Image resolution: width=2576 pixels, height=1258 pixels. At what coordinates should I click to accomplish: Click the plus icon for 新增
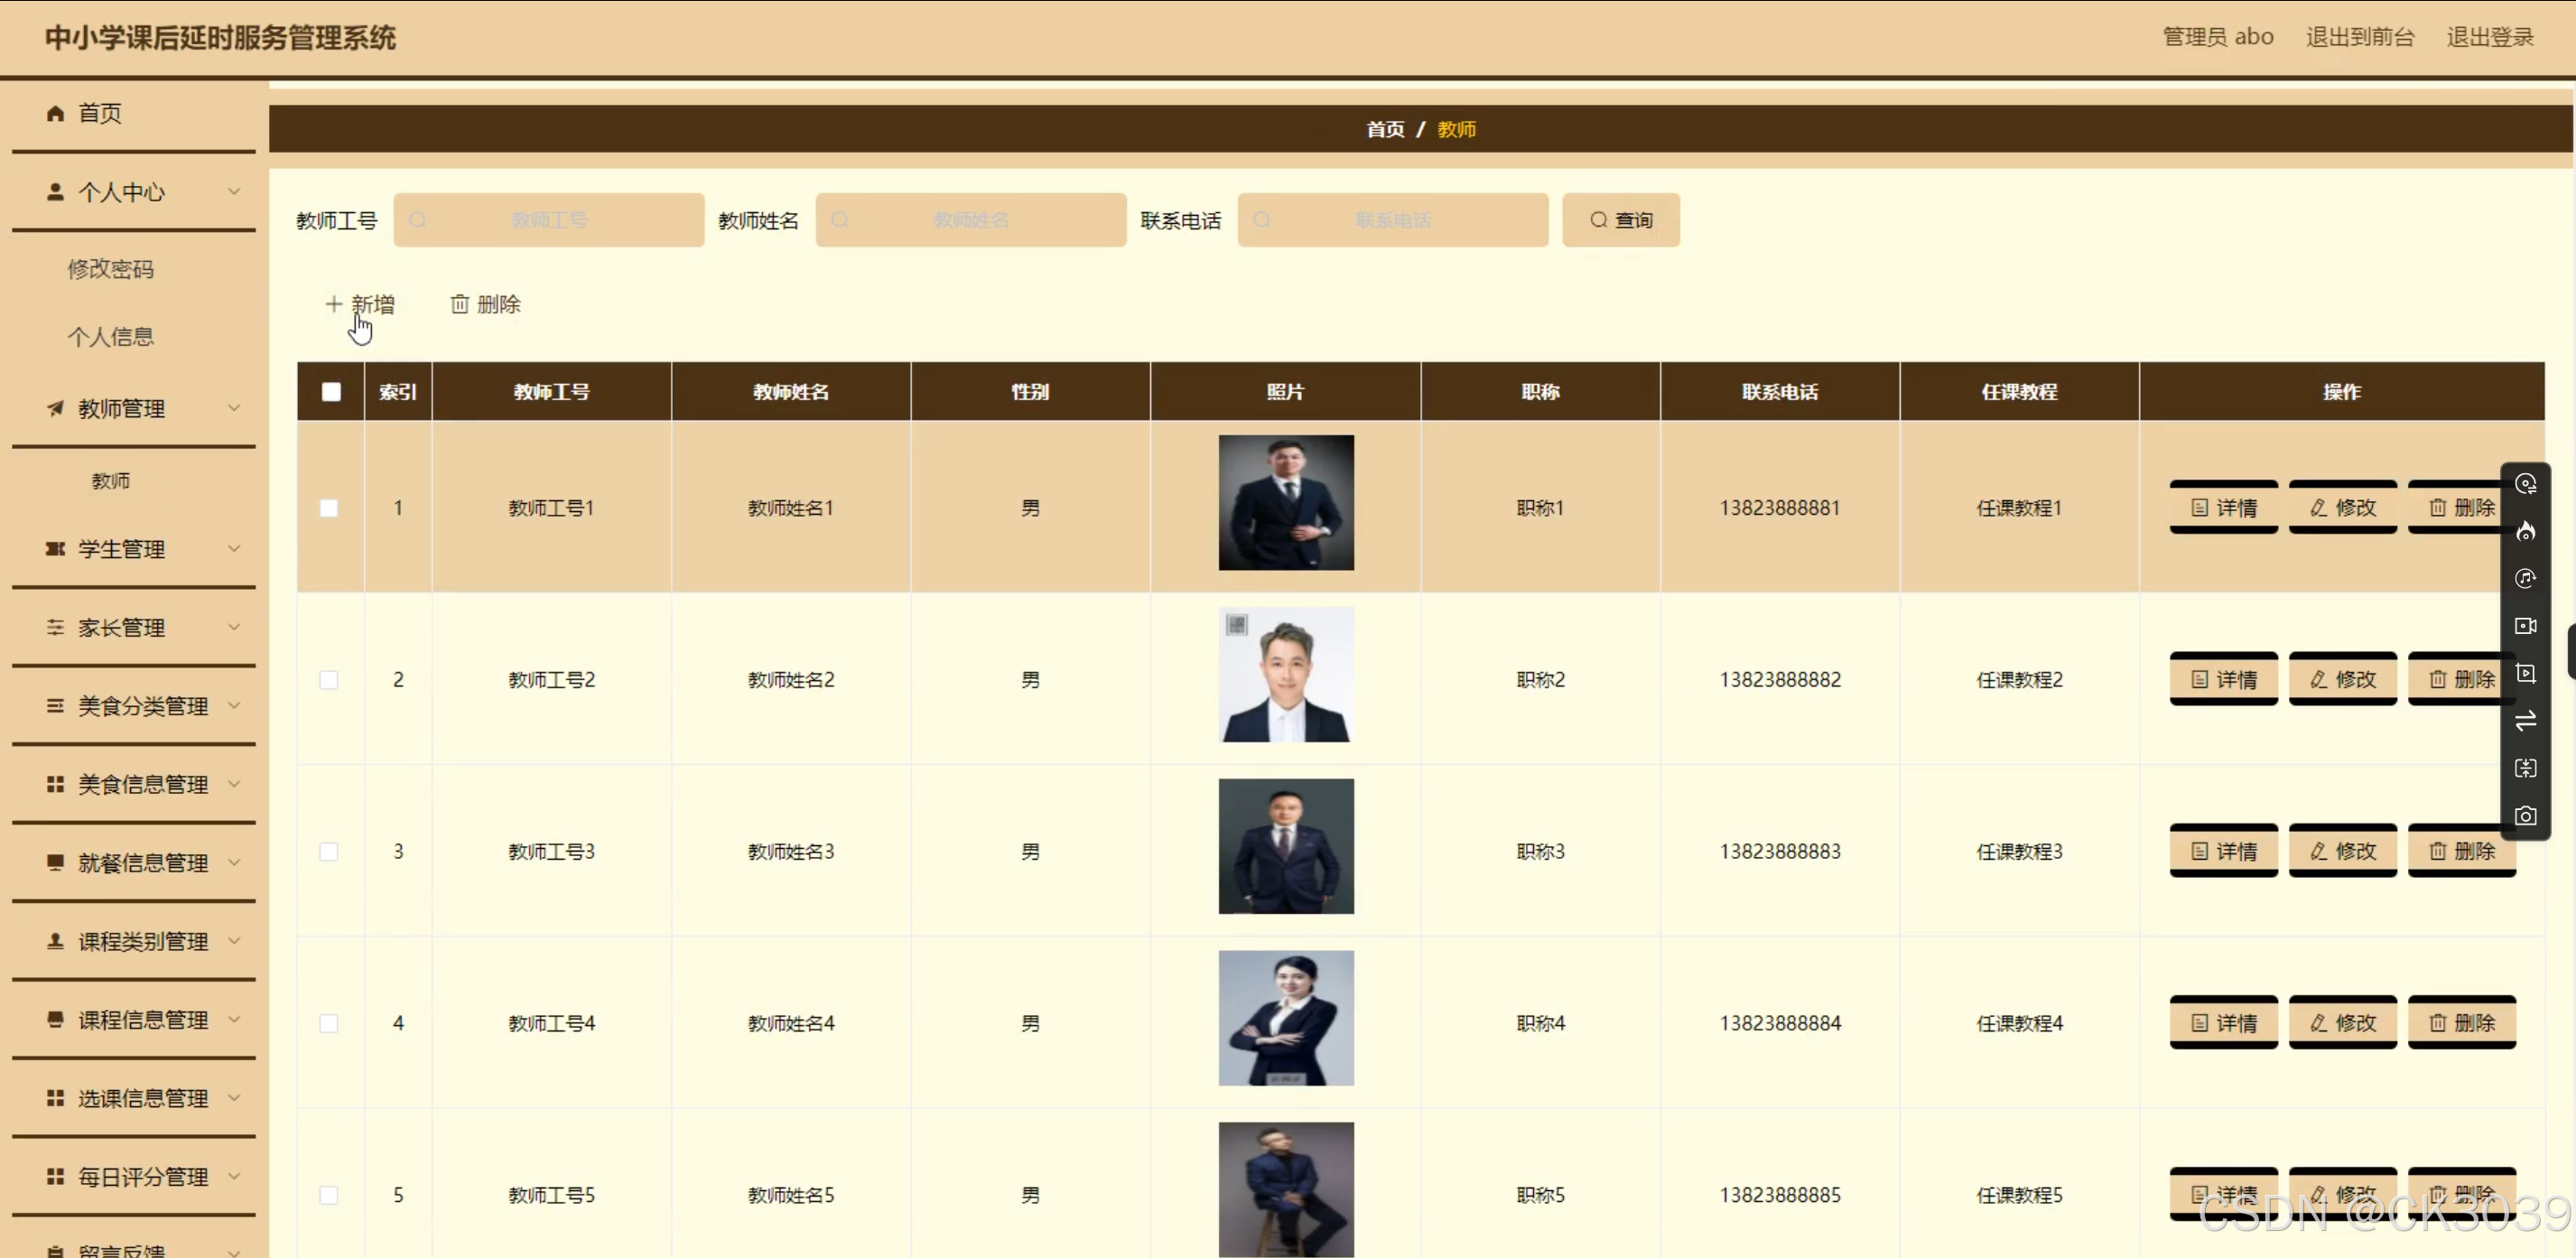333,304
